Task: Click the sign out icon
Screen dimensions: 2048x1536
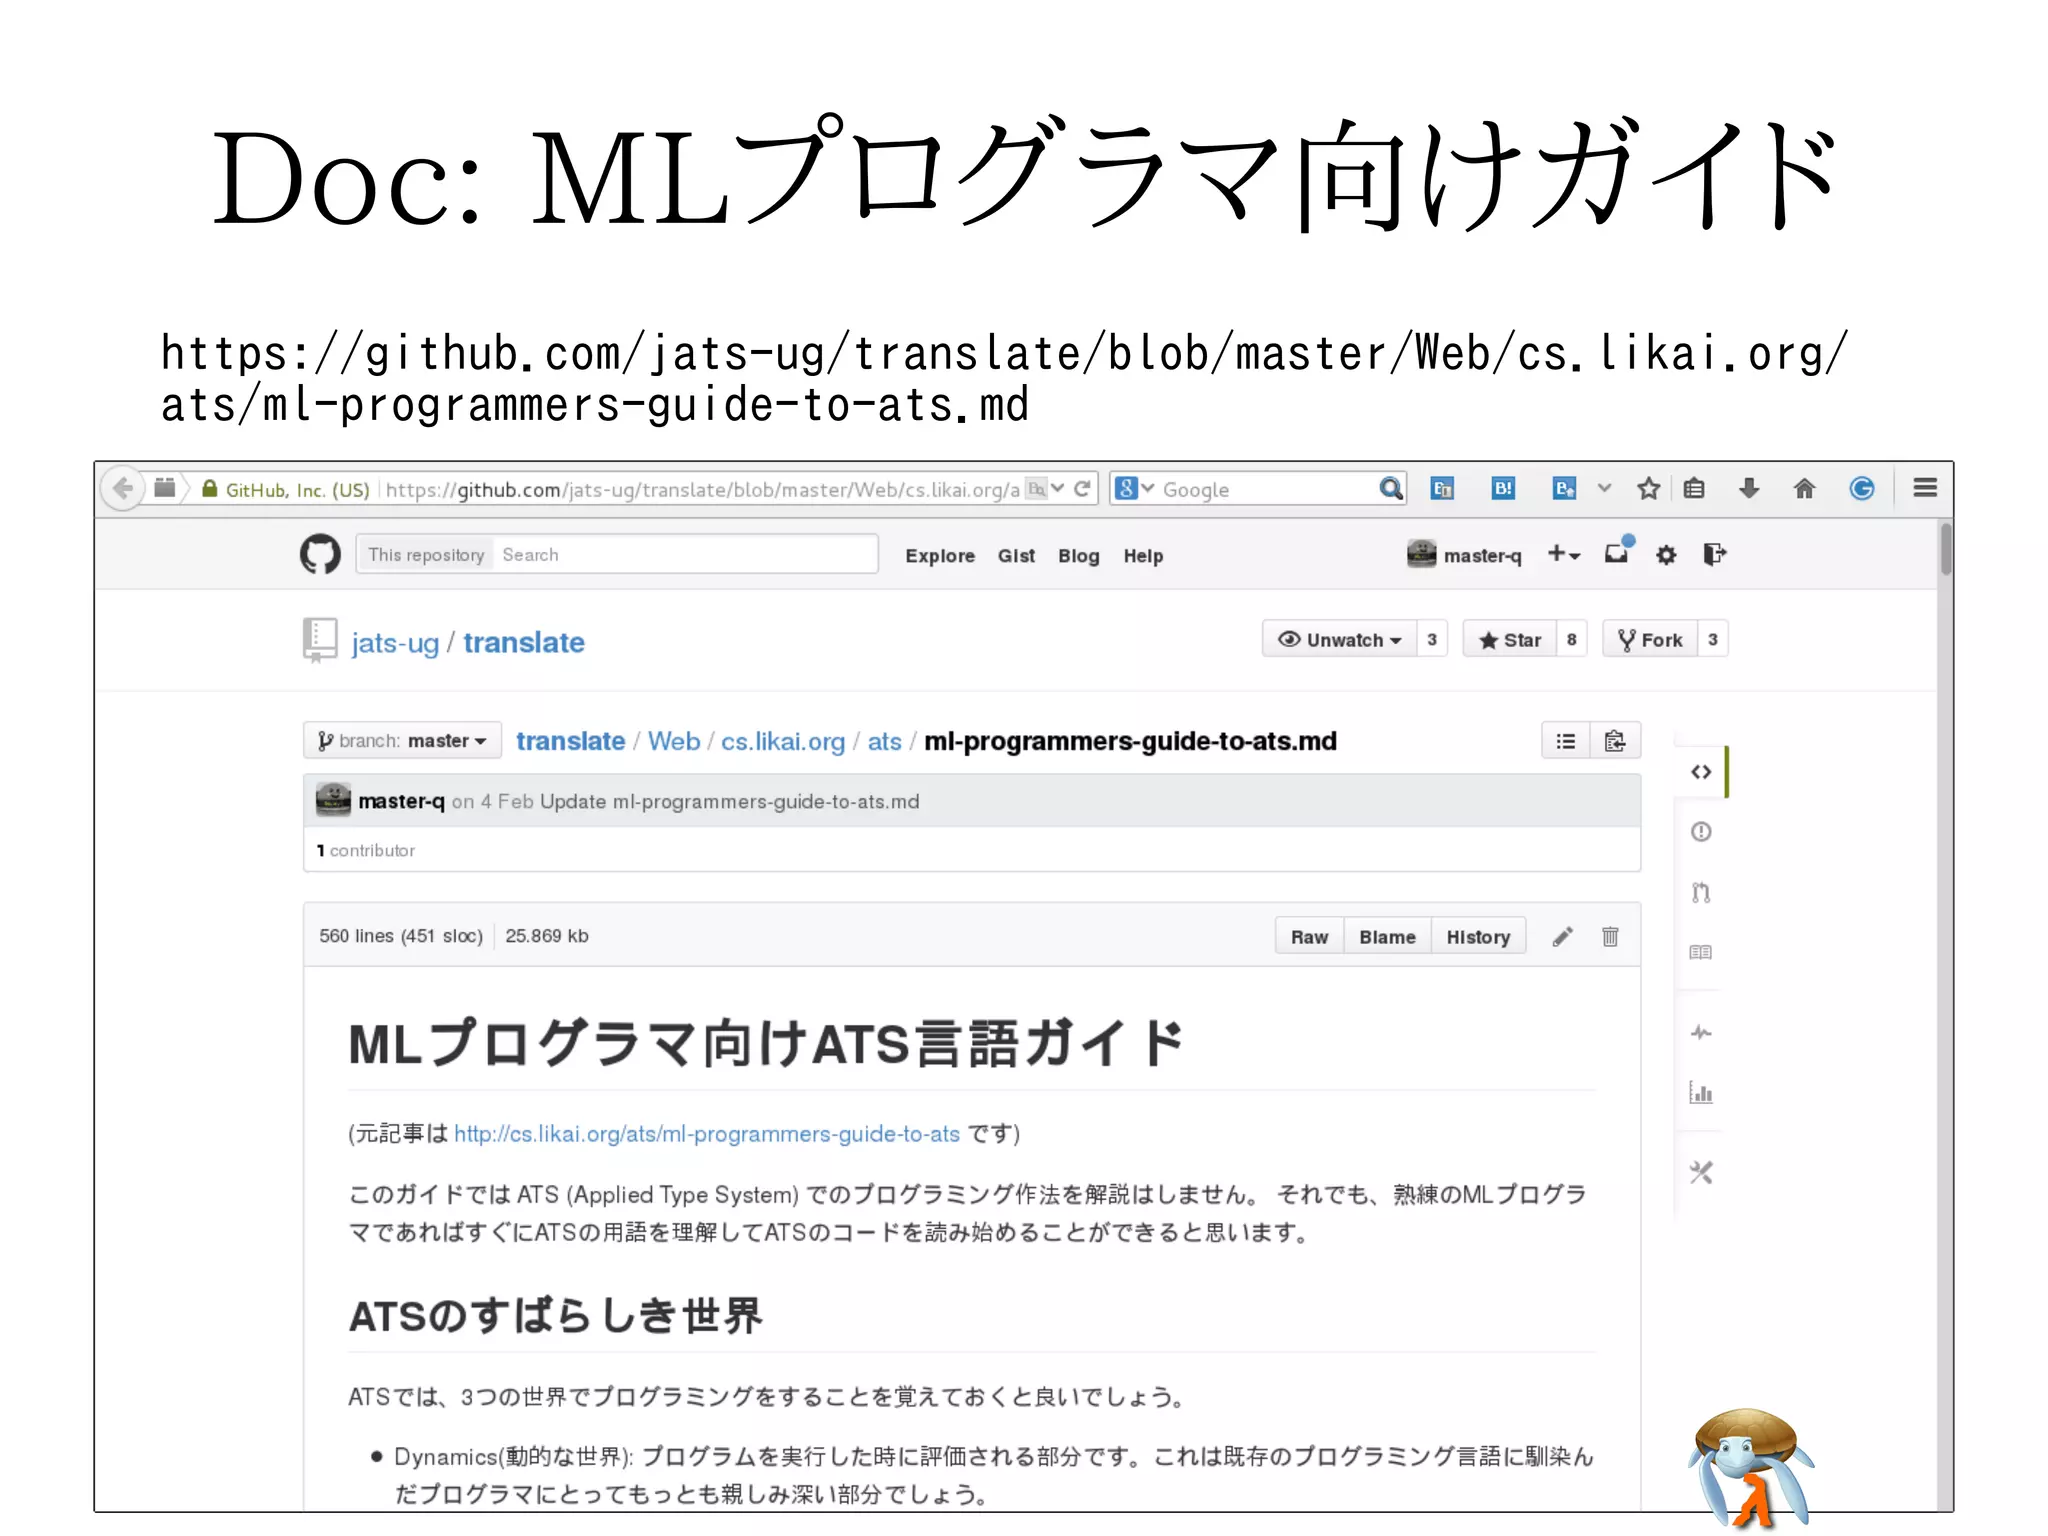Action: (1714, 554)
